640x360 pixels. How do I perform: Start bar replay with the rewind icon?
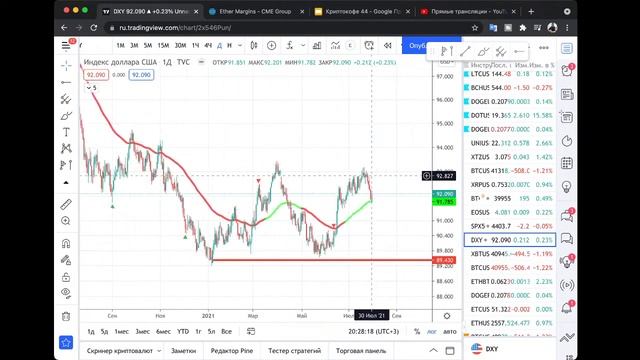coord(387,45)
